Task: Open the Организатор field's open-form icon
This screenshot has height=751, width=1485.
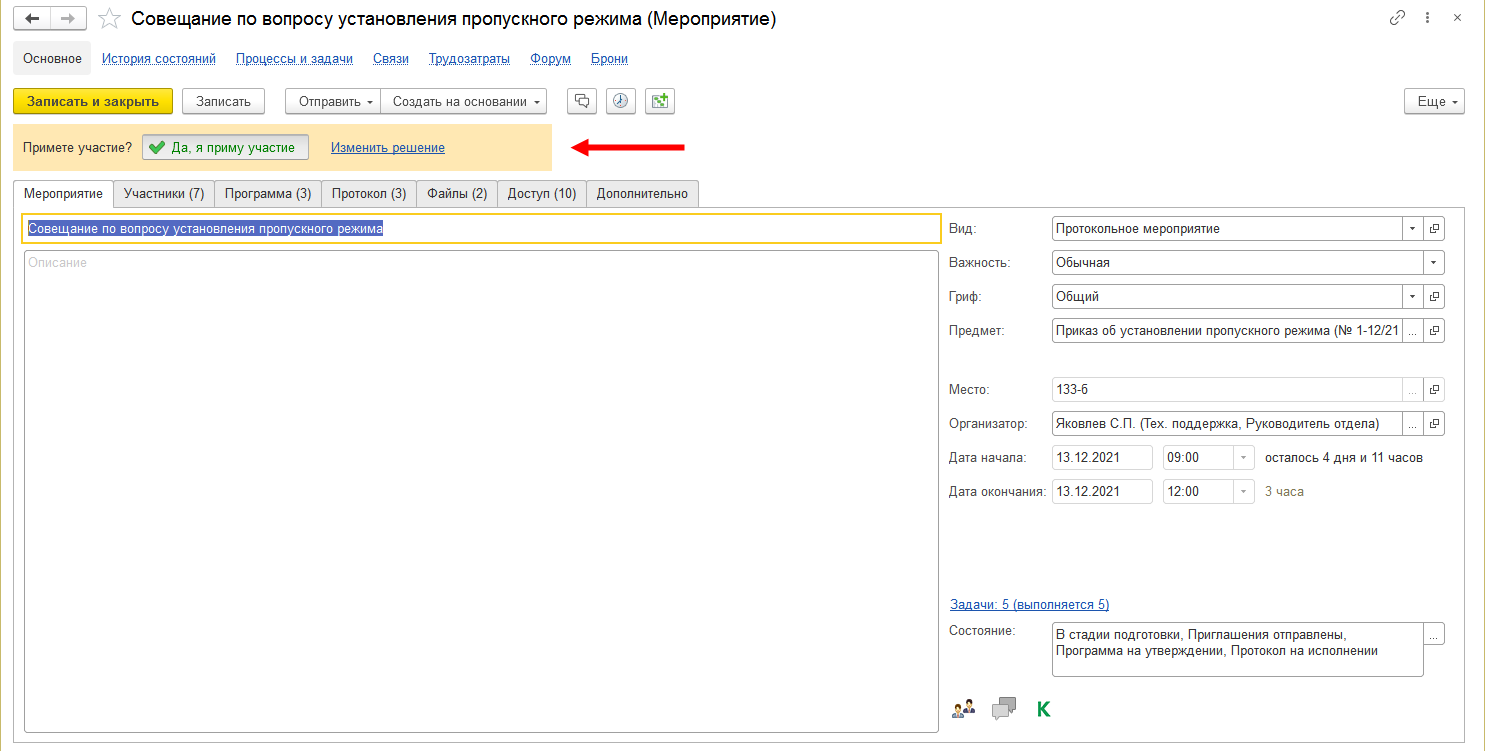Action: tap(1435, 424)
